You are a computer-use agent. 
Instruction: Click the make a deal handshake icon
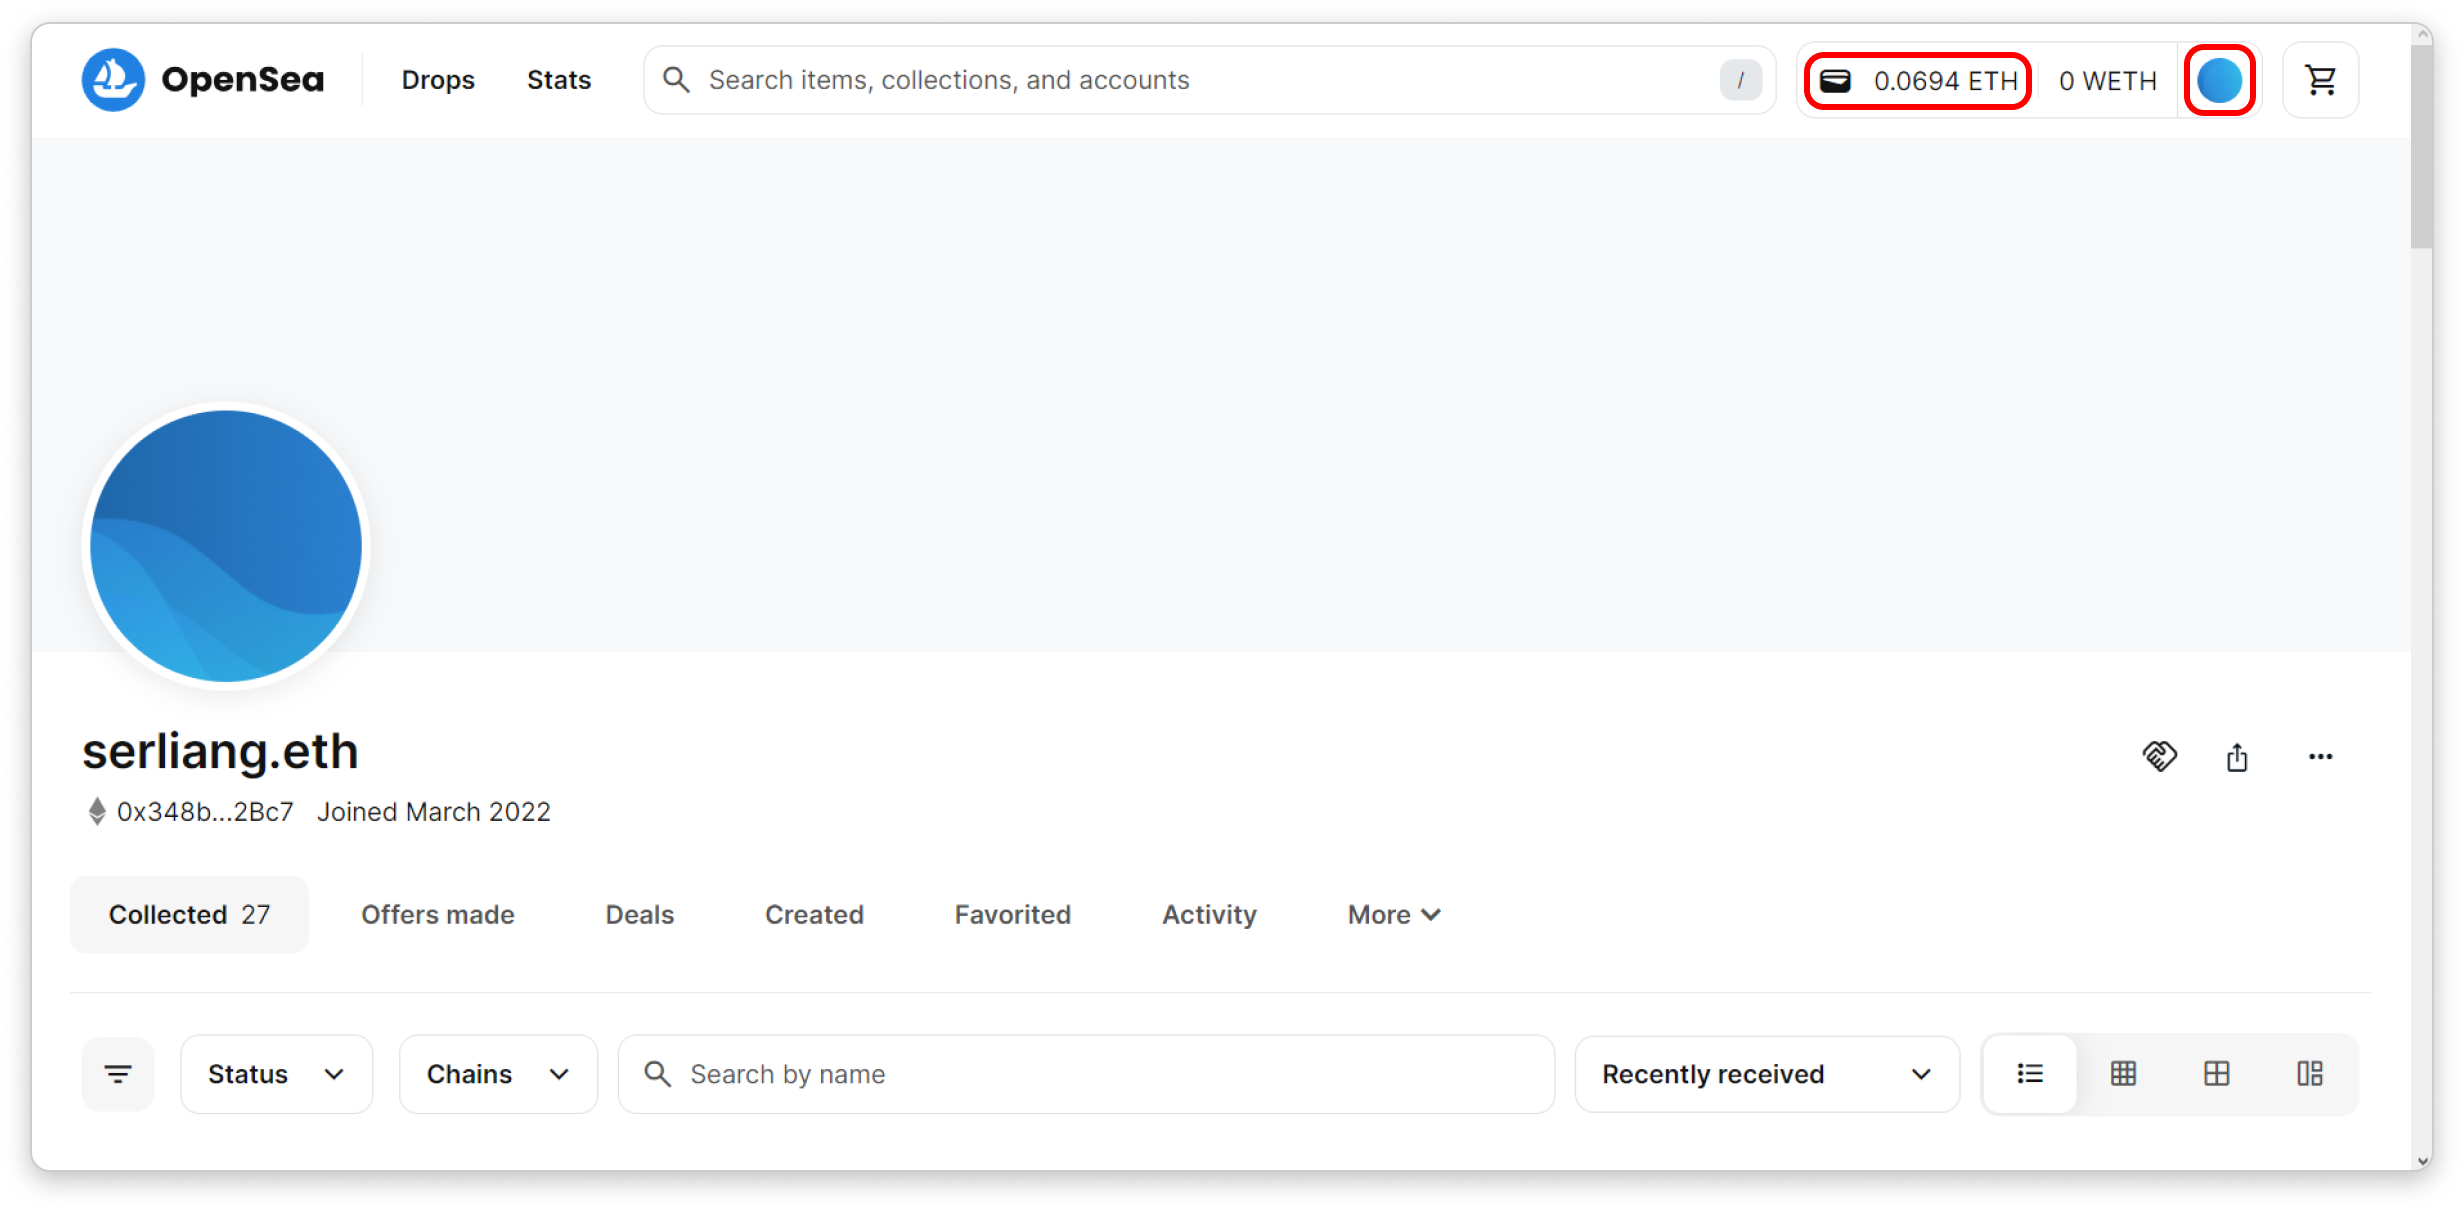[x=2159, y=756]
